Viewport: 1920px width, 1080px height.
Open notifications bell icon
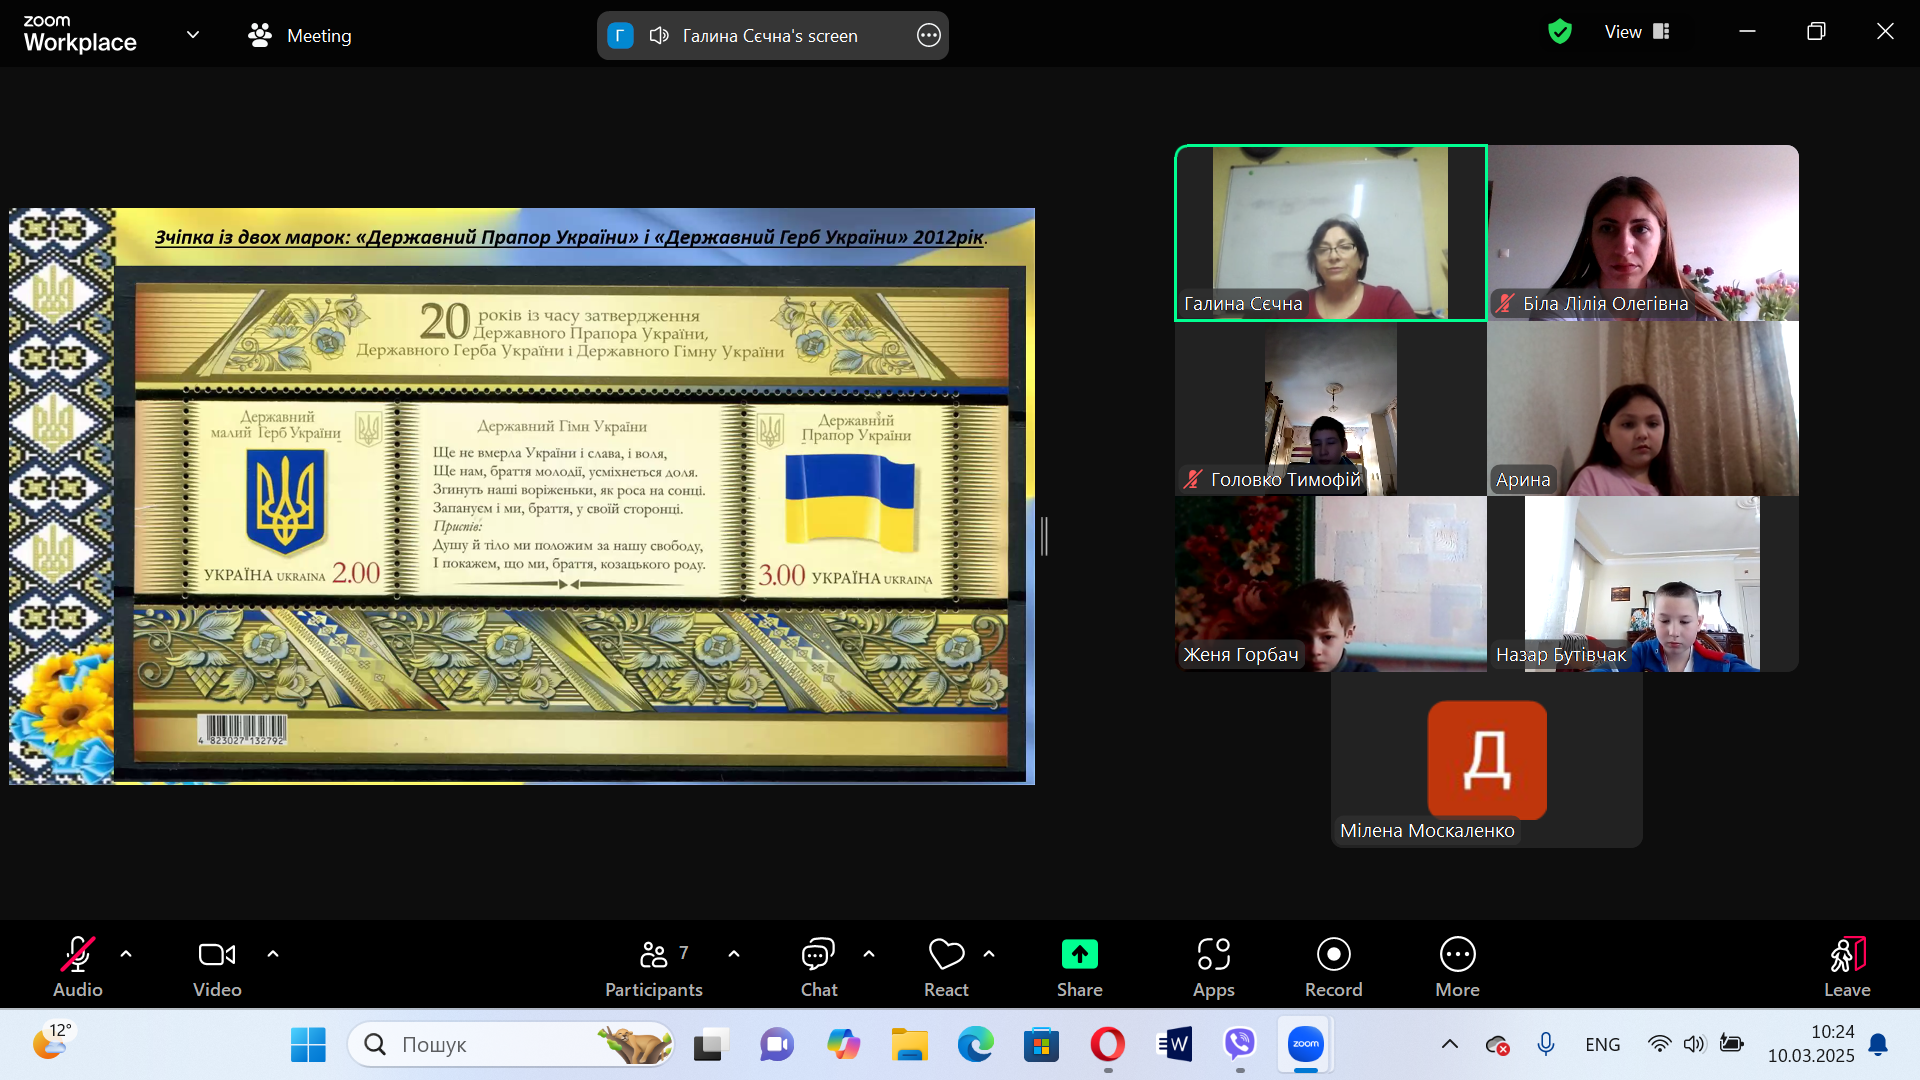1878,1045
